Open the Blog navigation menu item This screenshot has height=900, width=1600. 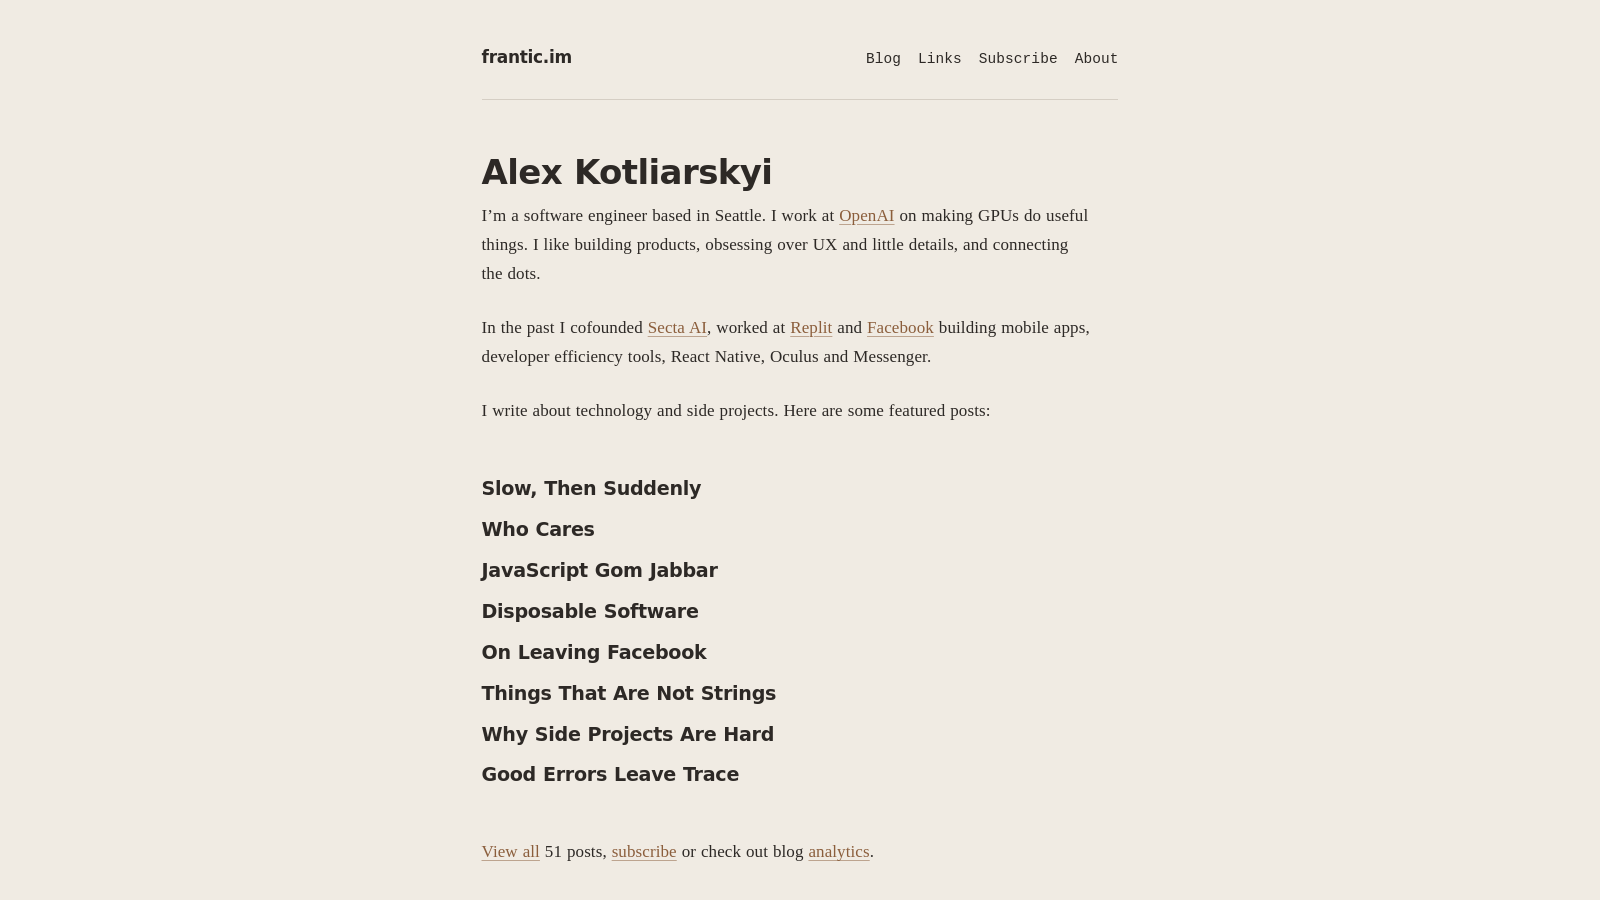tap(882, 59)
